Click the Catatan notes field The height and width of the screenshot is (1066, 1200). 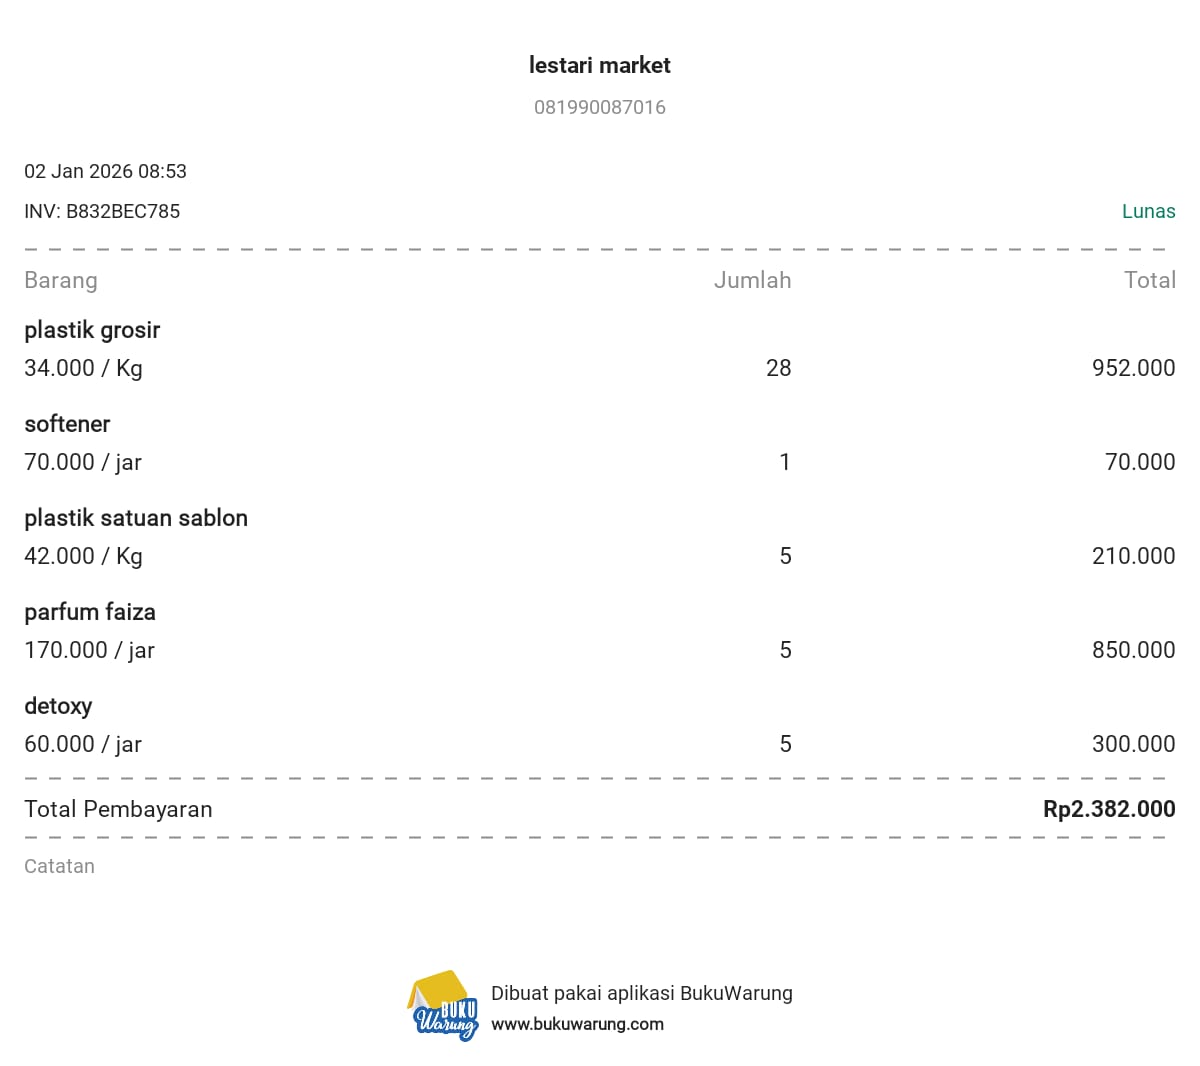[59, 866]
